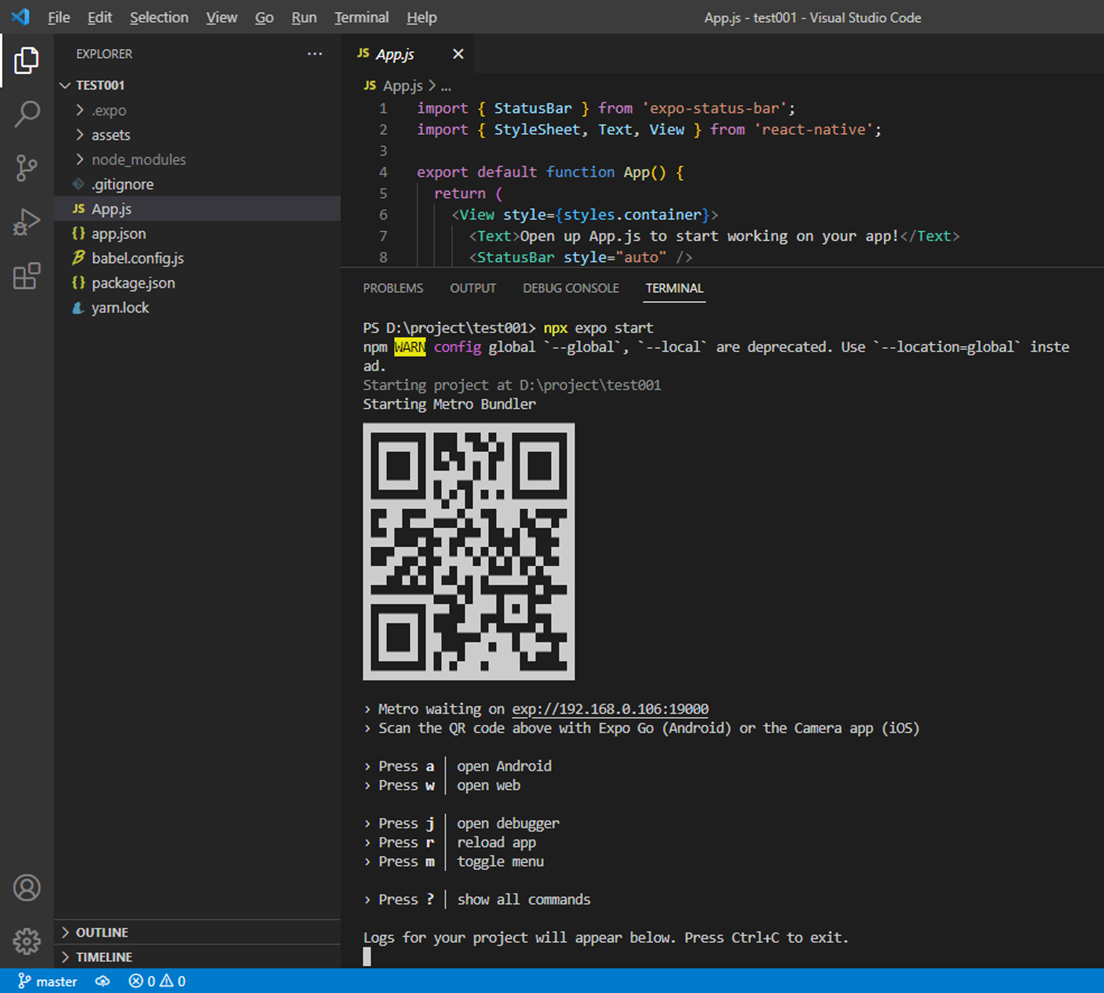Select the TERMINAL panel tab

(675, 288)
